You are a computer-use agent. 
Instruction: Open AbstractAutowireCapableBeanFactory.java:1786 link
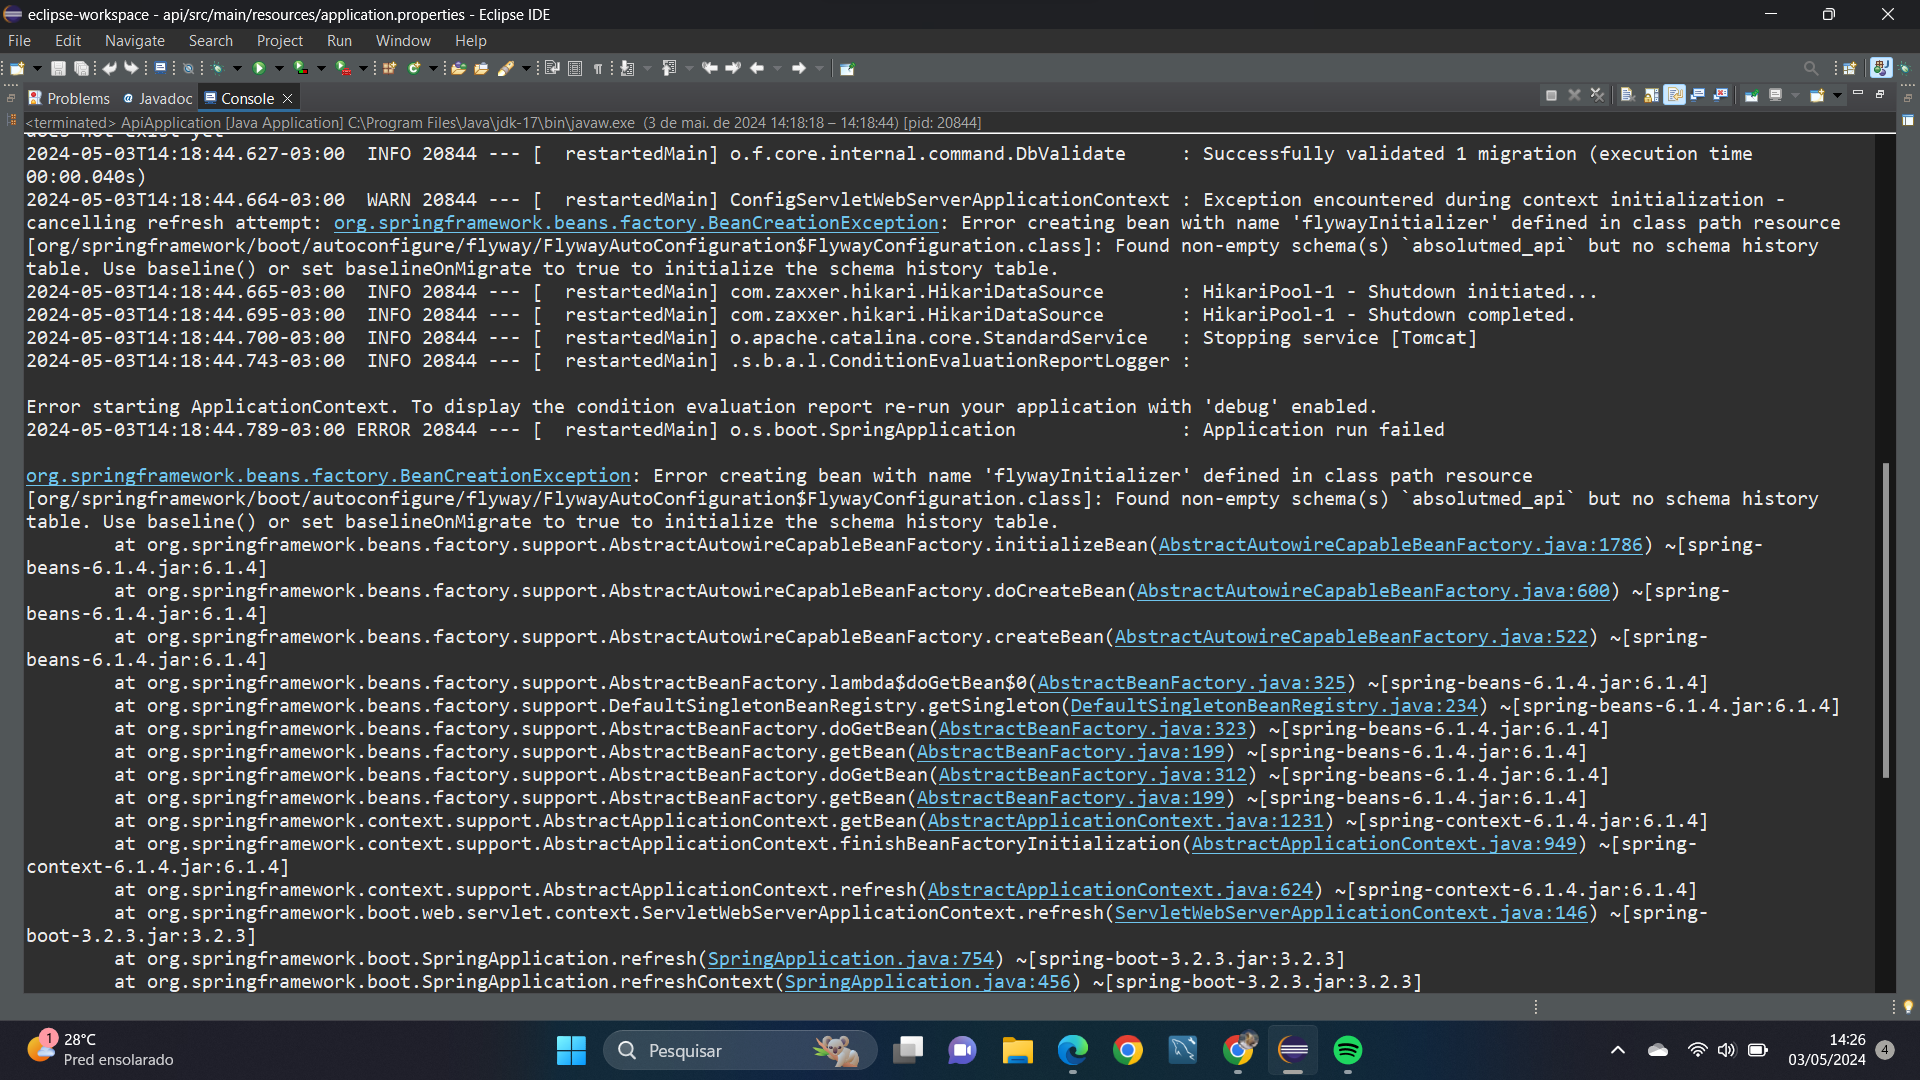(x=1400, y=545)
